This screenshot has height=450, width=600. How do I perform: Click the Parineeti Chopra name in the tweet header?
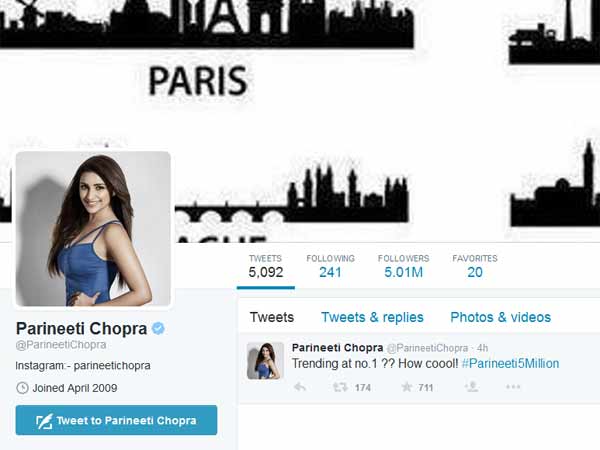[x=337, y=347]
